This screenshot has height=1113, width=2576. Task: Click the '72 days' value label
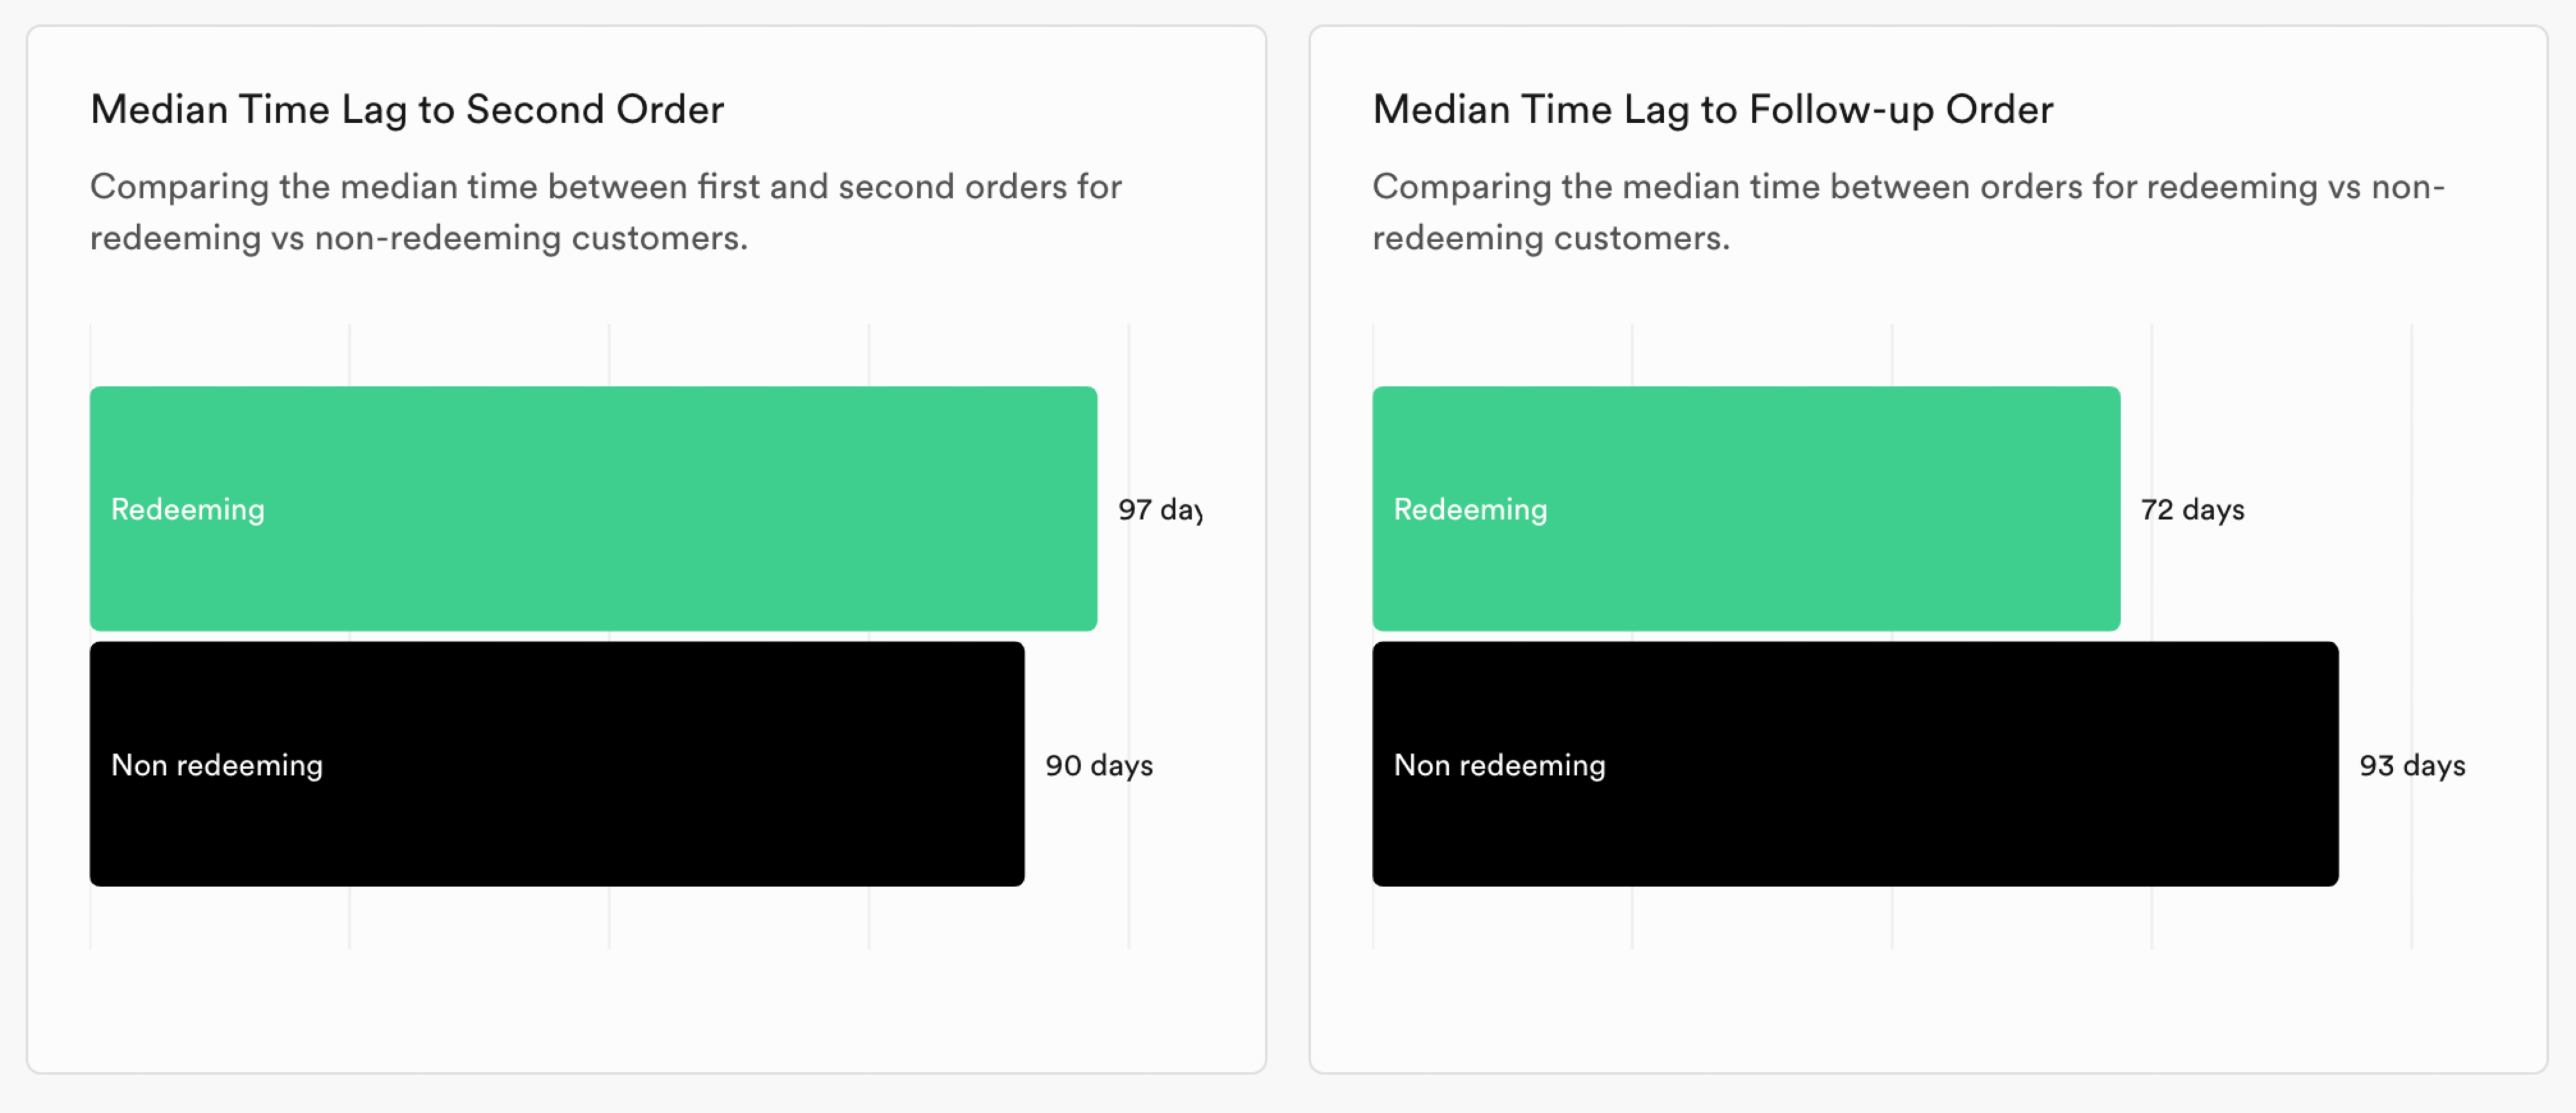pyautogui.click(x=2192, y=510)
